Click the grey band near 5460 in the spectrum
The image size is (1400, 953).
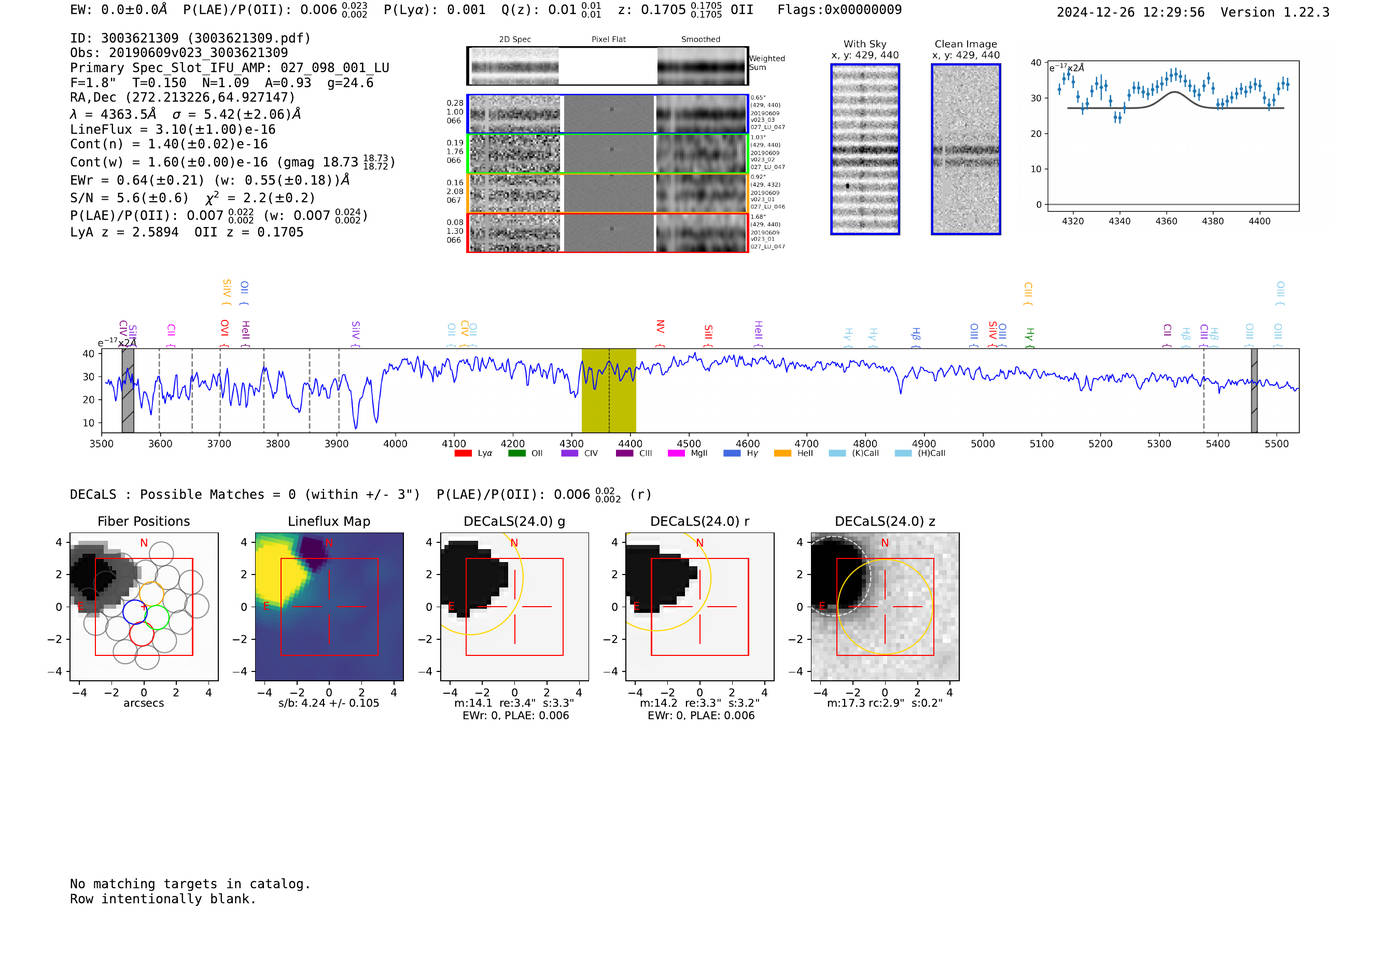coord(1254,390)
